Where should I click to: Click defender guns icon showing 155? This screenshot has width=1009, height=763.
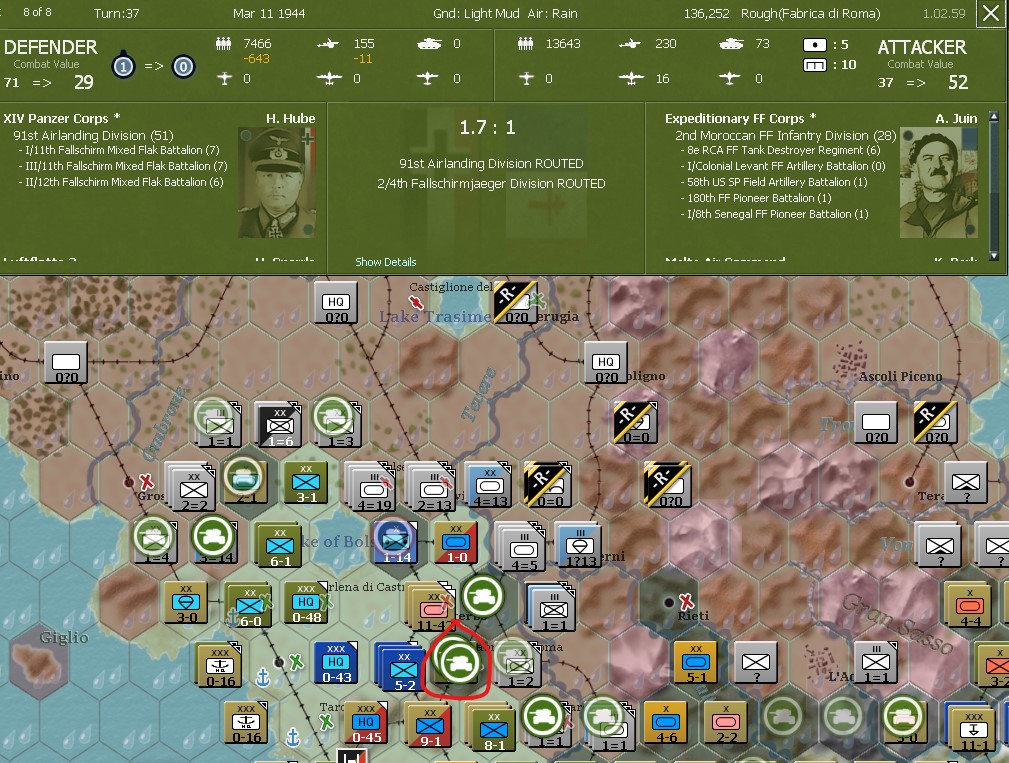tap(328, 44)
